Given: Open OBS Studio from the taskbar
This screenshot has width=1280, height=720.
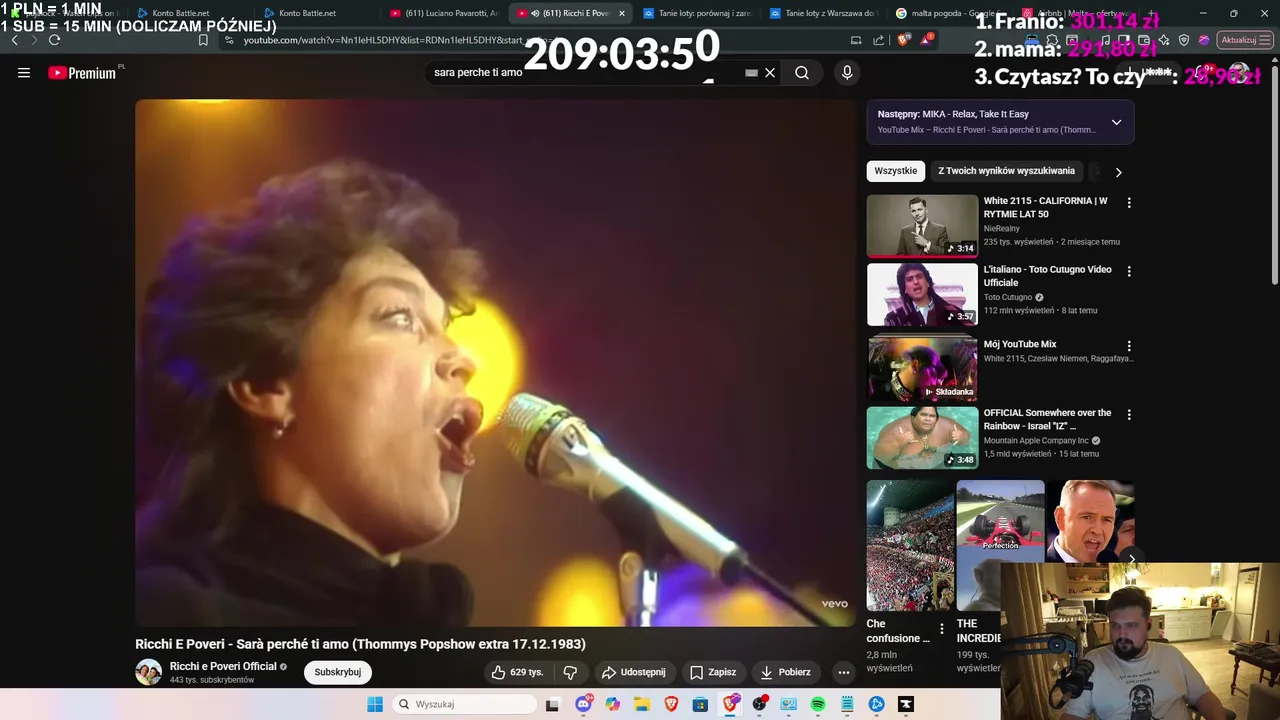Looking at the screenshot, I should click(x=760, y=704).
